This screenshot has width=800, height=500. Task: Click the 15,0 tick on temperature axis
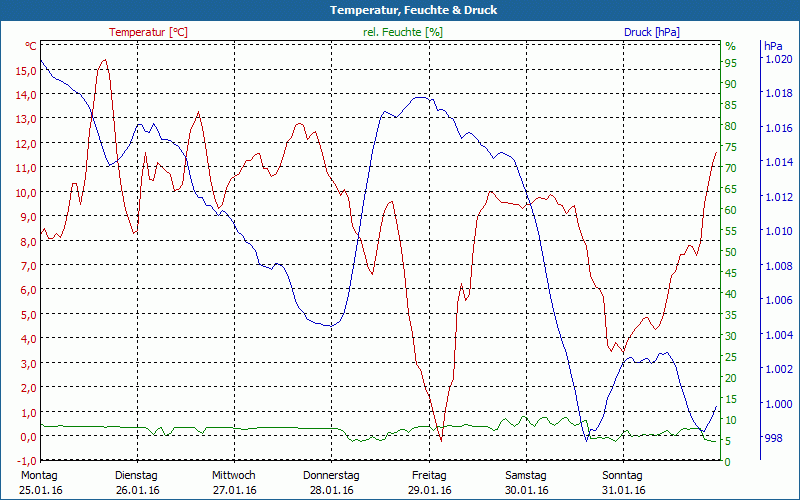point(27,71)
